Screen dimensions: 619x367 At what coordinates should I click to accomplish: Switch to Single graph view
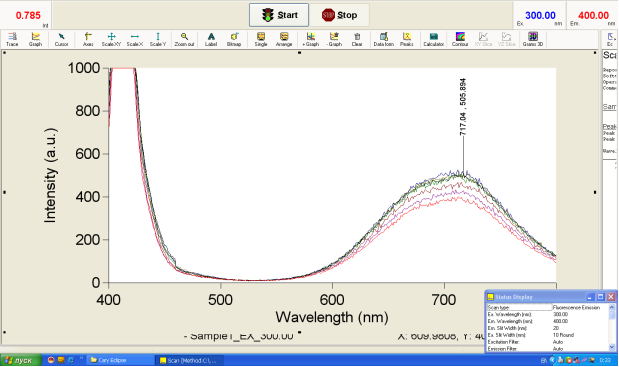261,39
